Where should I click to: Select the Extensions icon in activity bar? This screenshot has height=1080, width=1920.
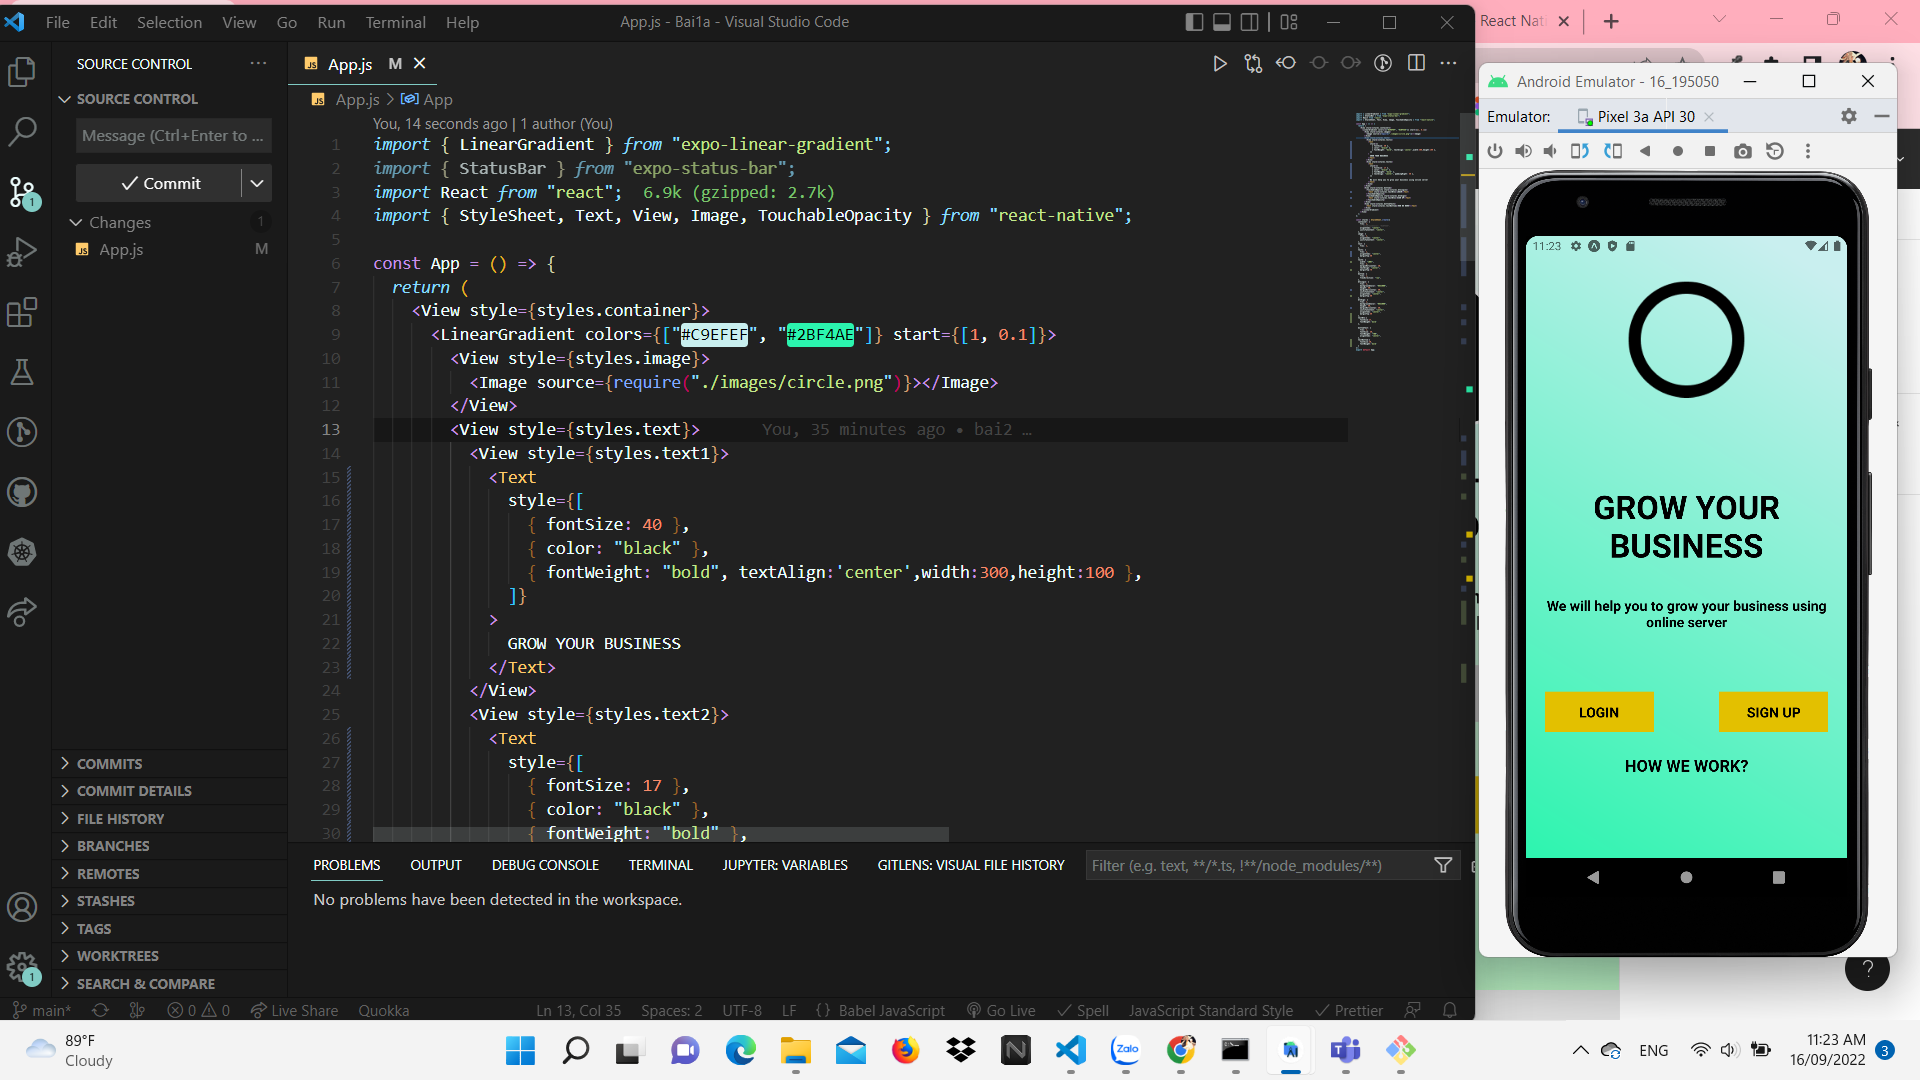pyautogui.click(x=22, y=312)
